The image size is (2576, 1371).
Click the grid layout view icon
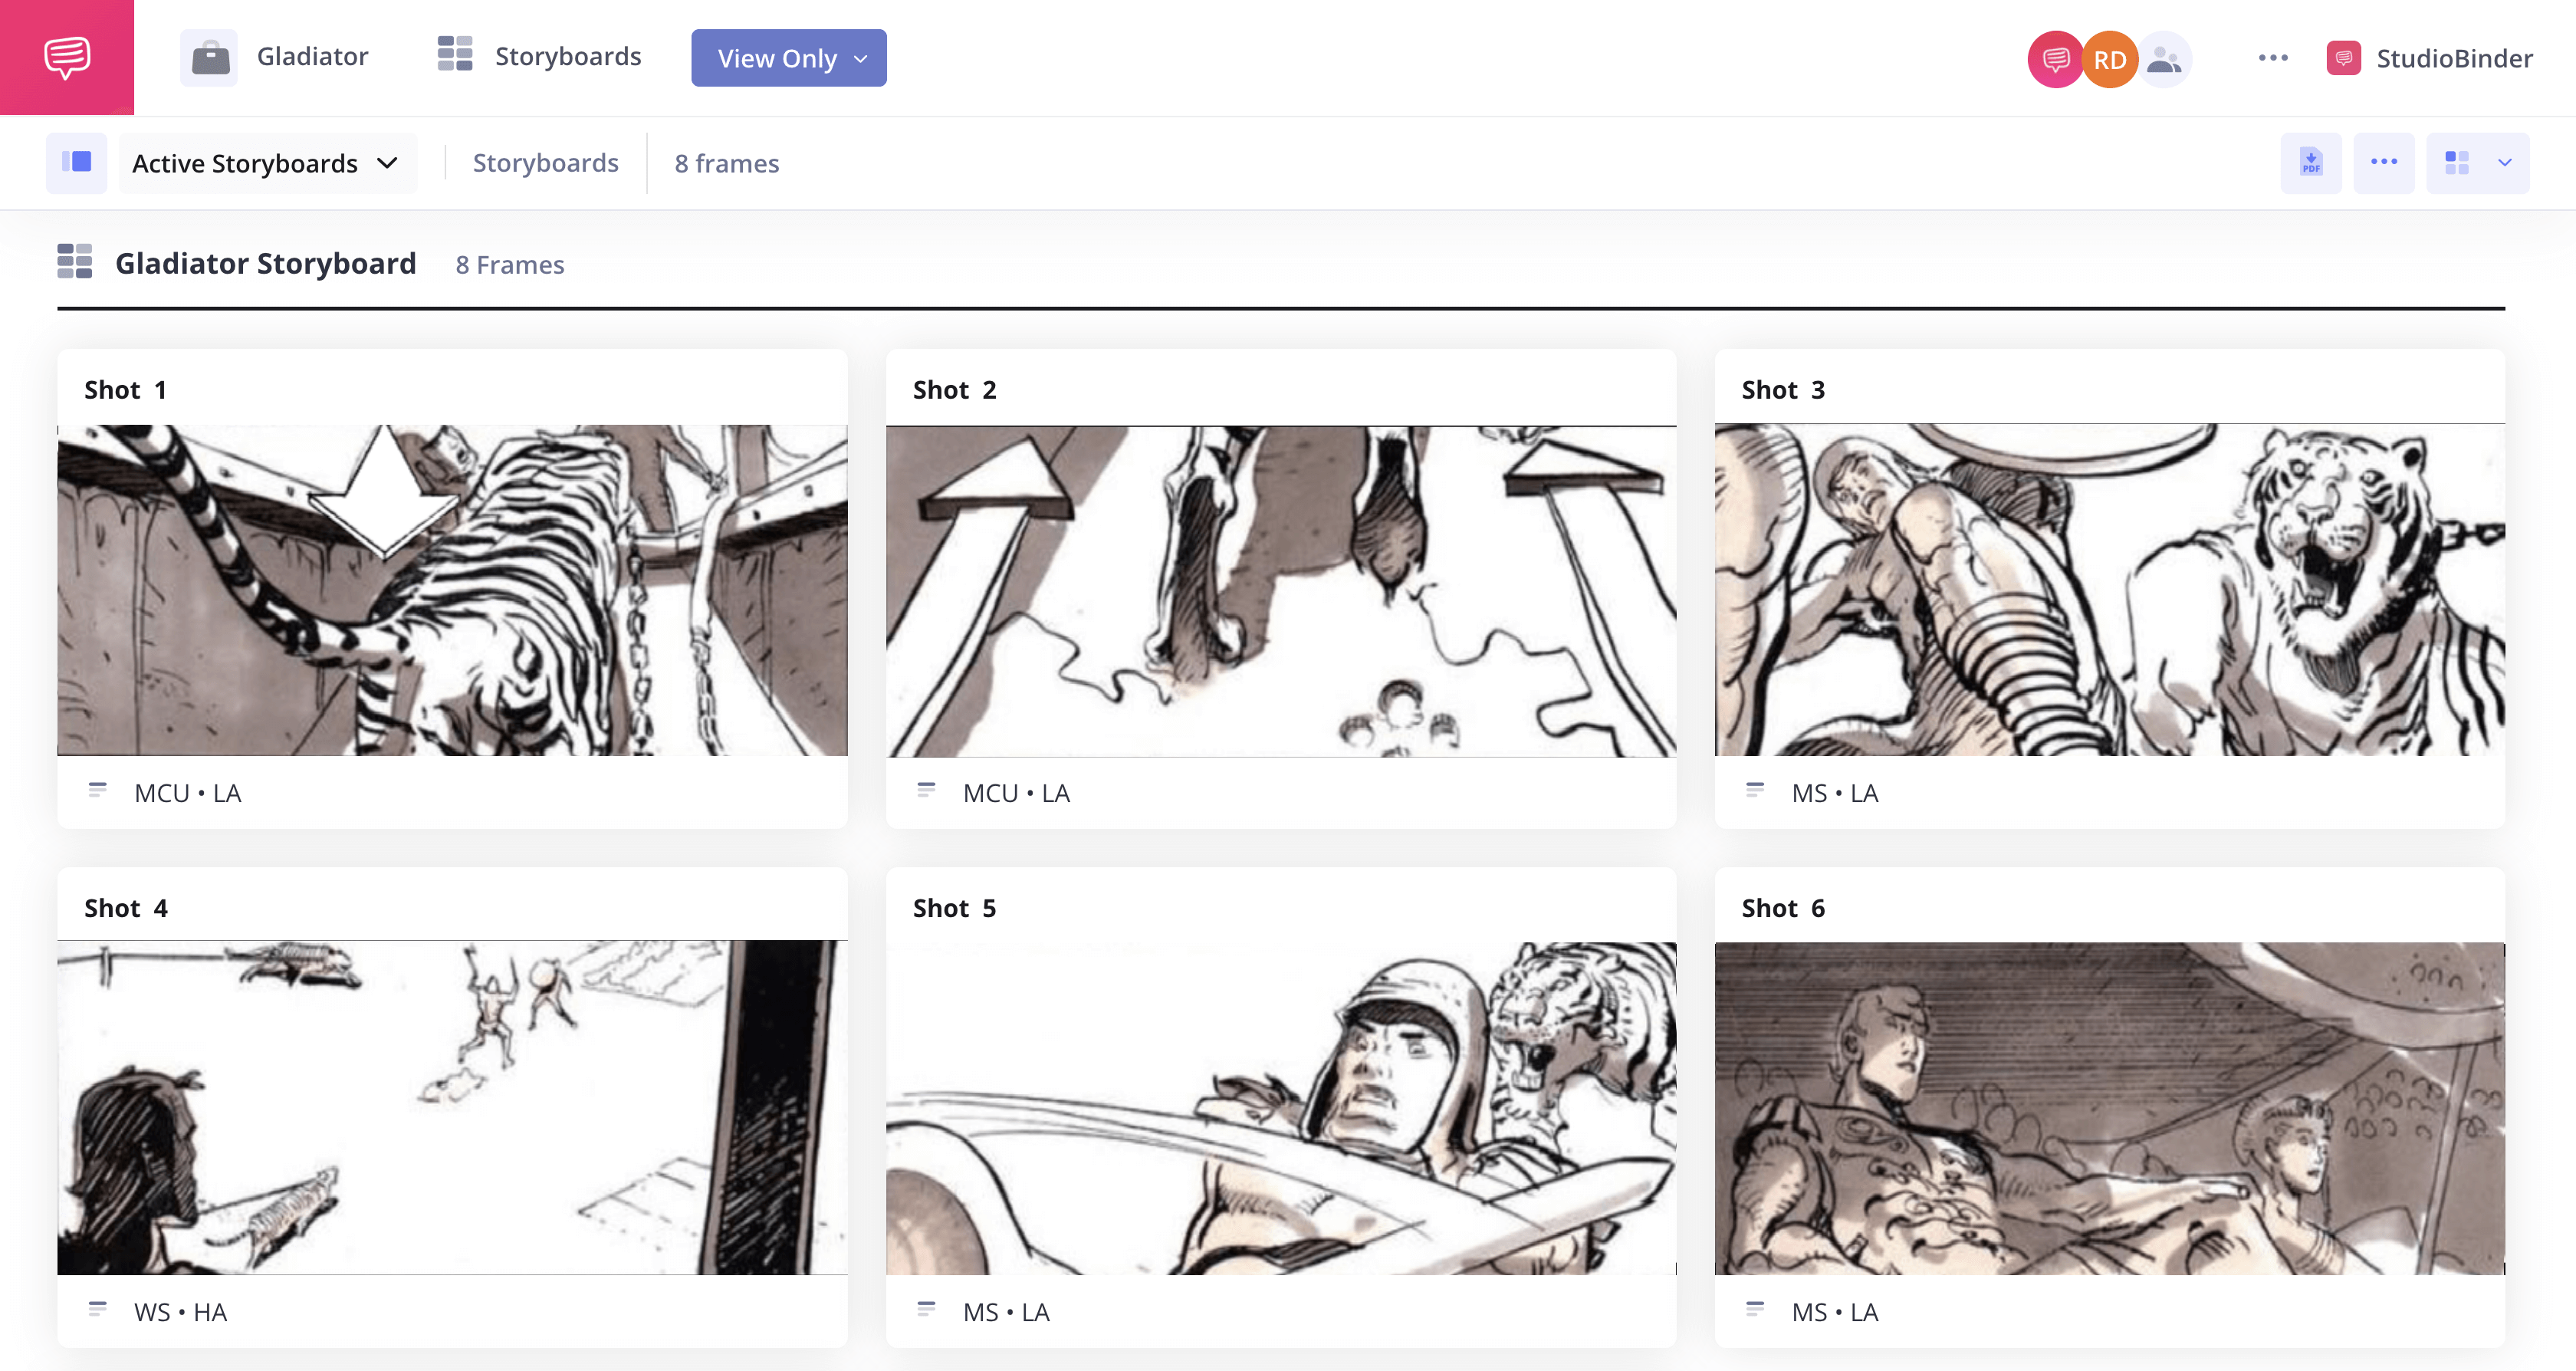[2457, 162]
